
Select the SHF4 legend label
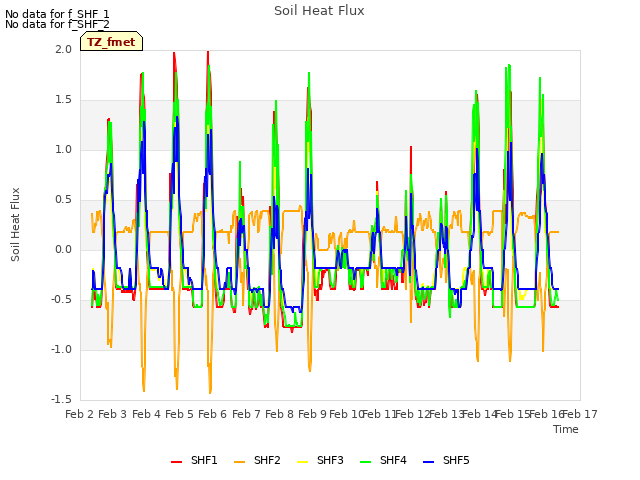point(393,460)
